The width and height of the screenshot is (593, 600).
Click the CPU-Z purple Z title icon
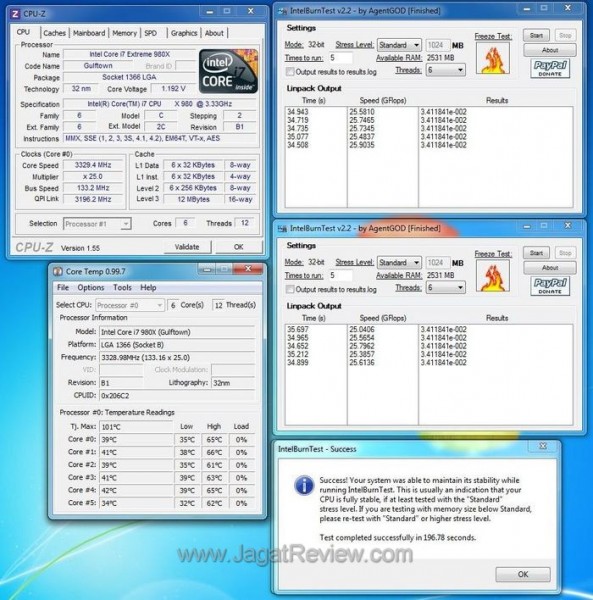[15, 14]
